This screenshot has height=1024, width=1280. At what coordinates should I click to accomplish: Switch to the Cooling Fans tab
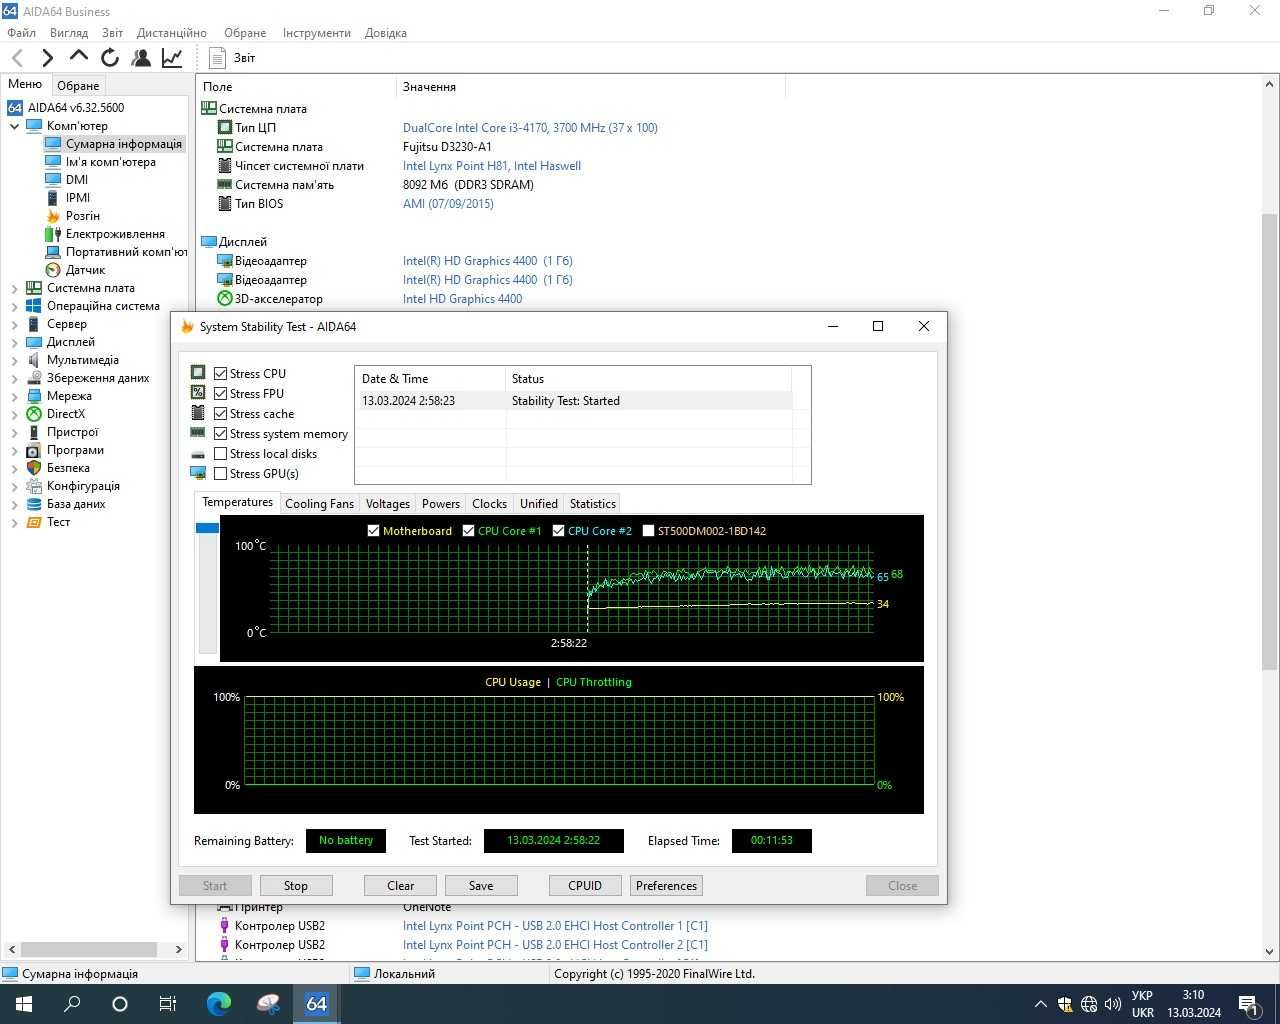pyautogui.click(x=319, y=504)
